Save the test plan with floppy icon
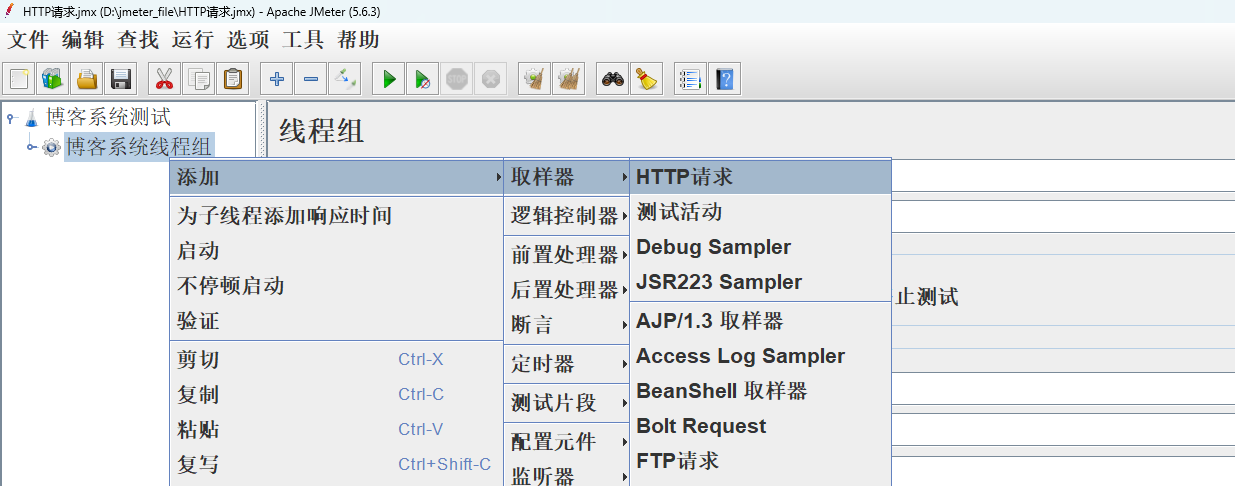The height and width of the screenshot is (486, 1235). [x=122, y=78]
